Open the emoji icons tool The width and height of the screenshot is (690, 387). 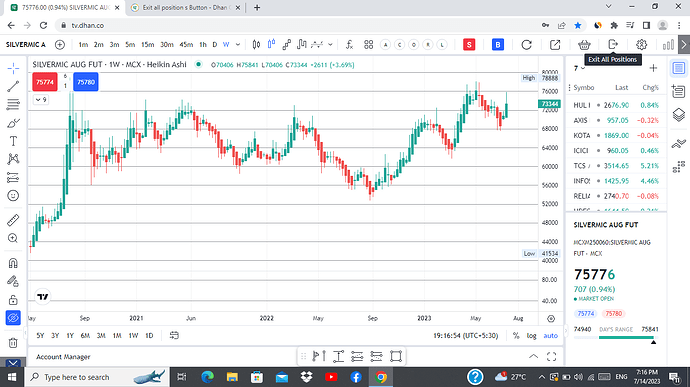pos(13,195)
